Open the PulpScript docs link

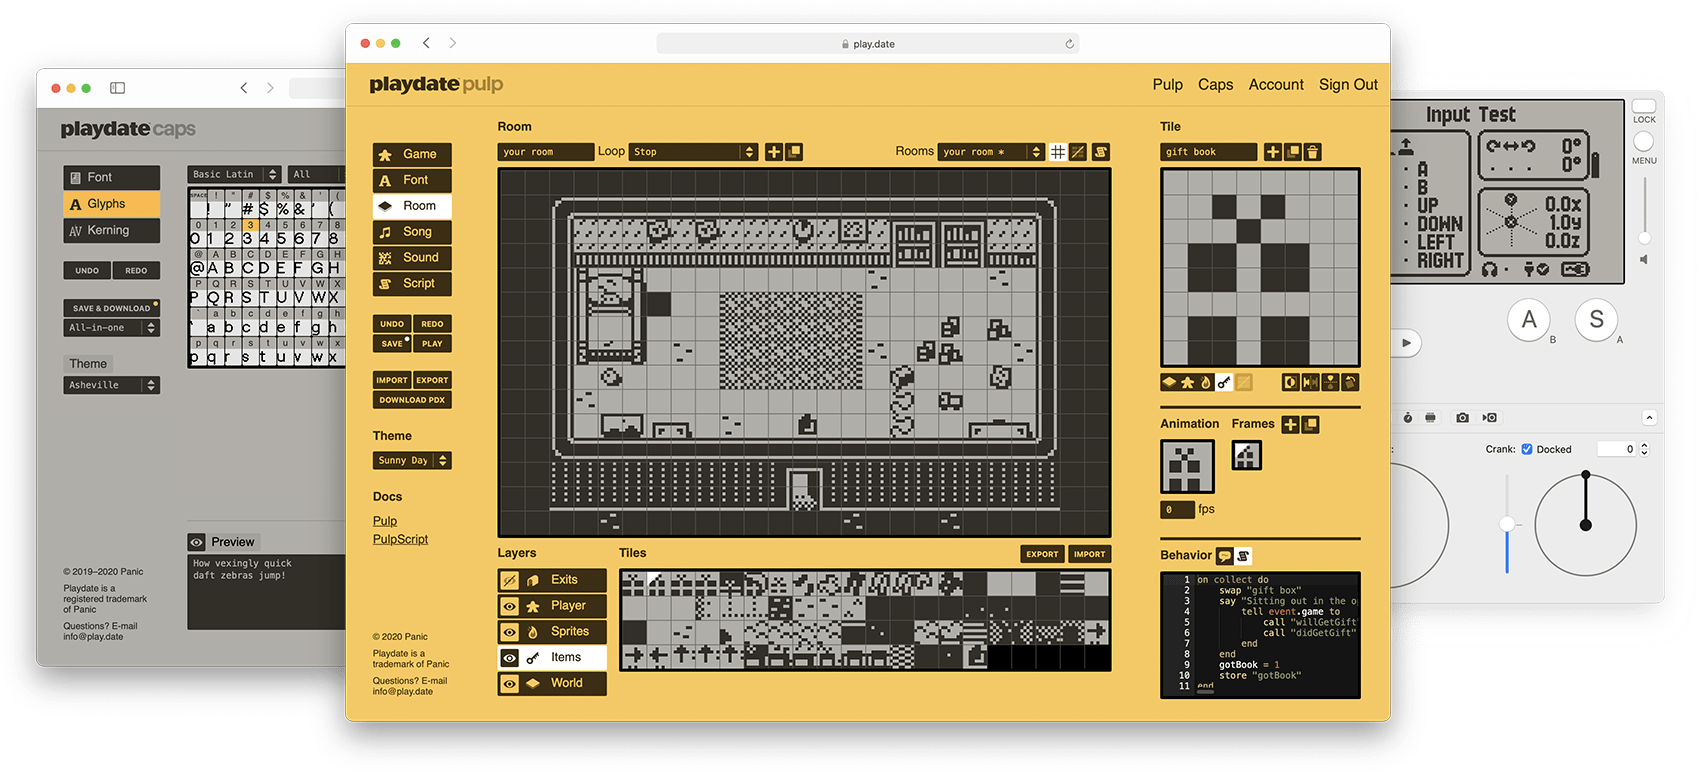point(400,539)
